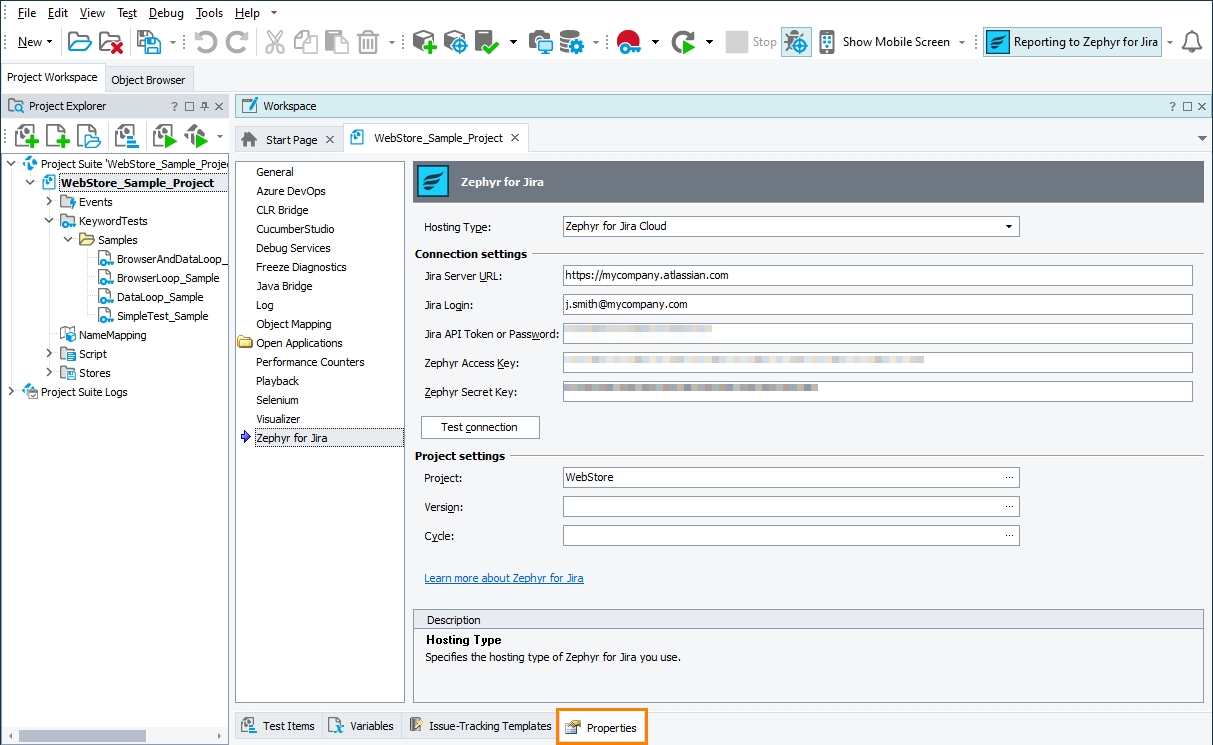Open the Properties tab at bottom
Screen dimensions: 1213x745
(x=602, y=727)
